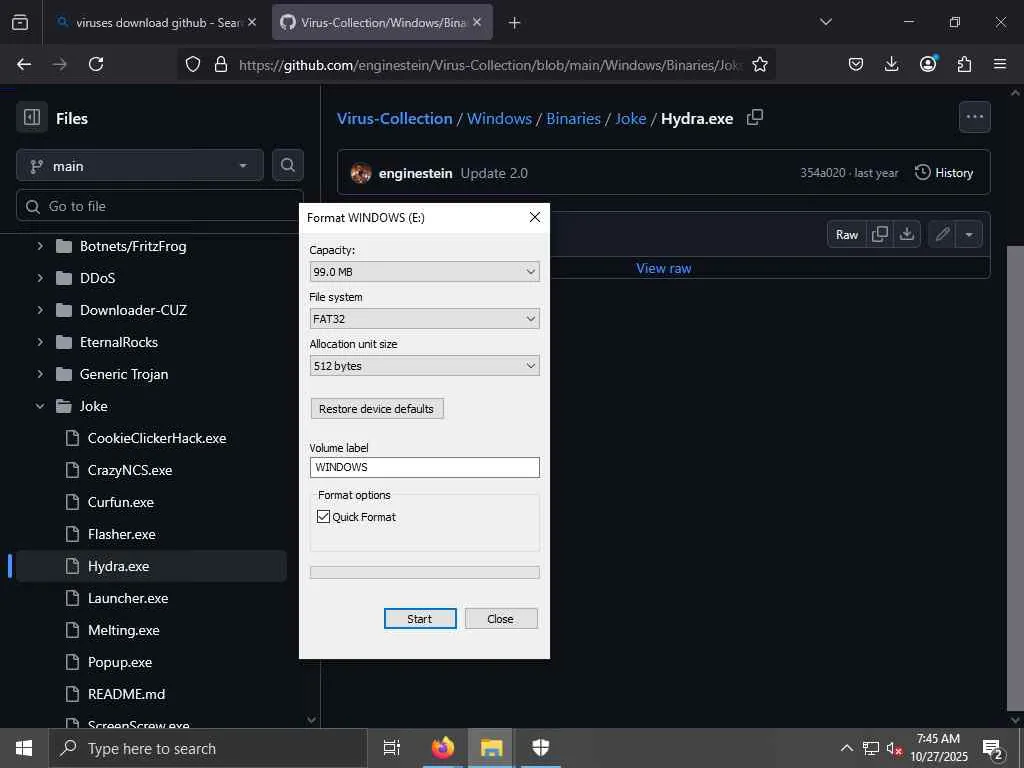1024x768 pixels.
Task: Click the GitHub file search magnifier button
Action: click(287, 165)
